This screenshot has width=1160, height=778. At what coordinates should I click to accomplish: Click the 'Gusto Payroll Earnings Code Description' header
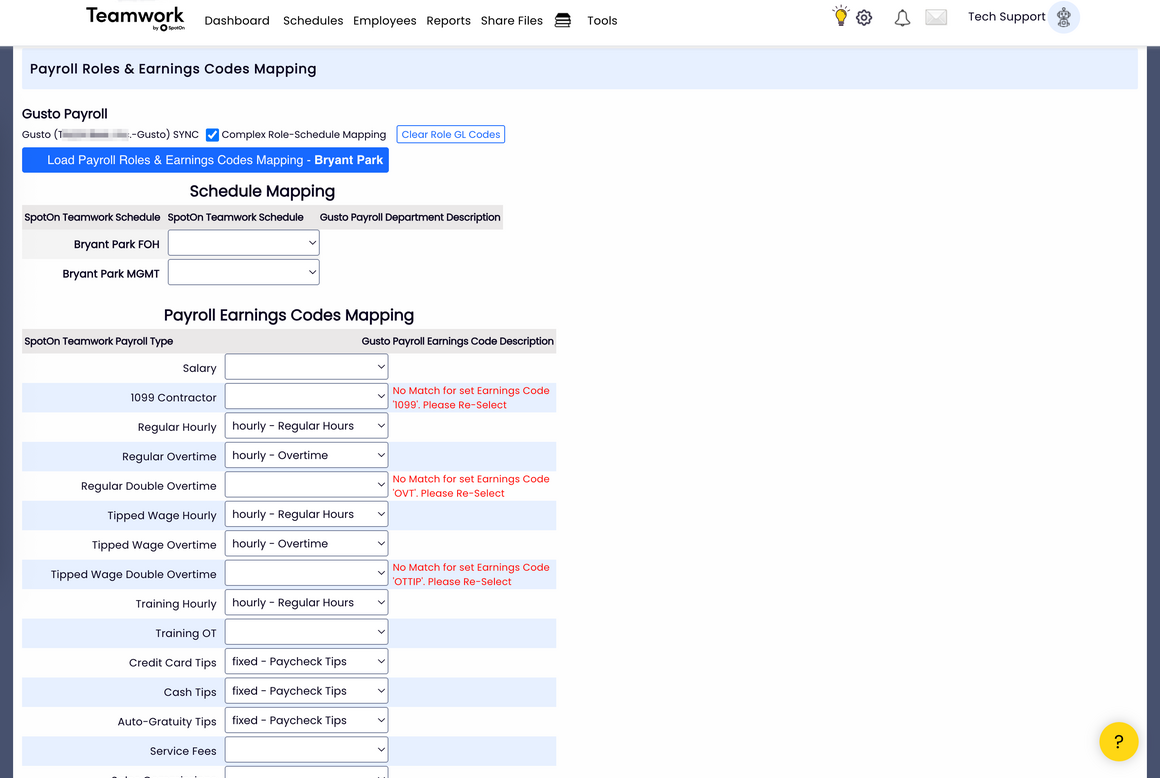(457, 342)
